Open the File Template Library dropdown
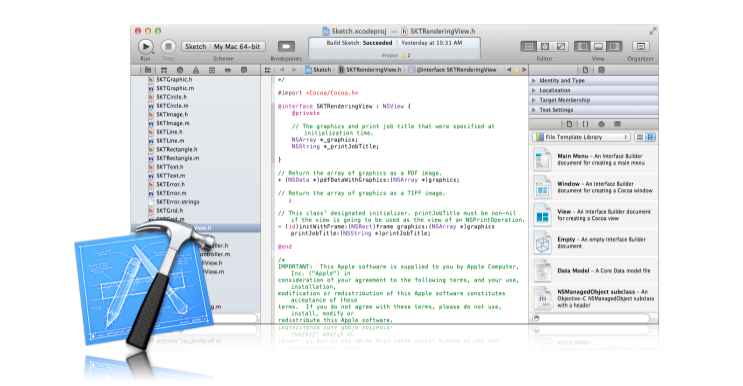This screenshot has height=386, width=743. click(x=581, y=137)
